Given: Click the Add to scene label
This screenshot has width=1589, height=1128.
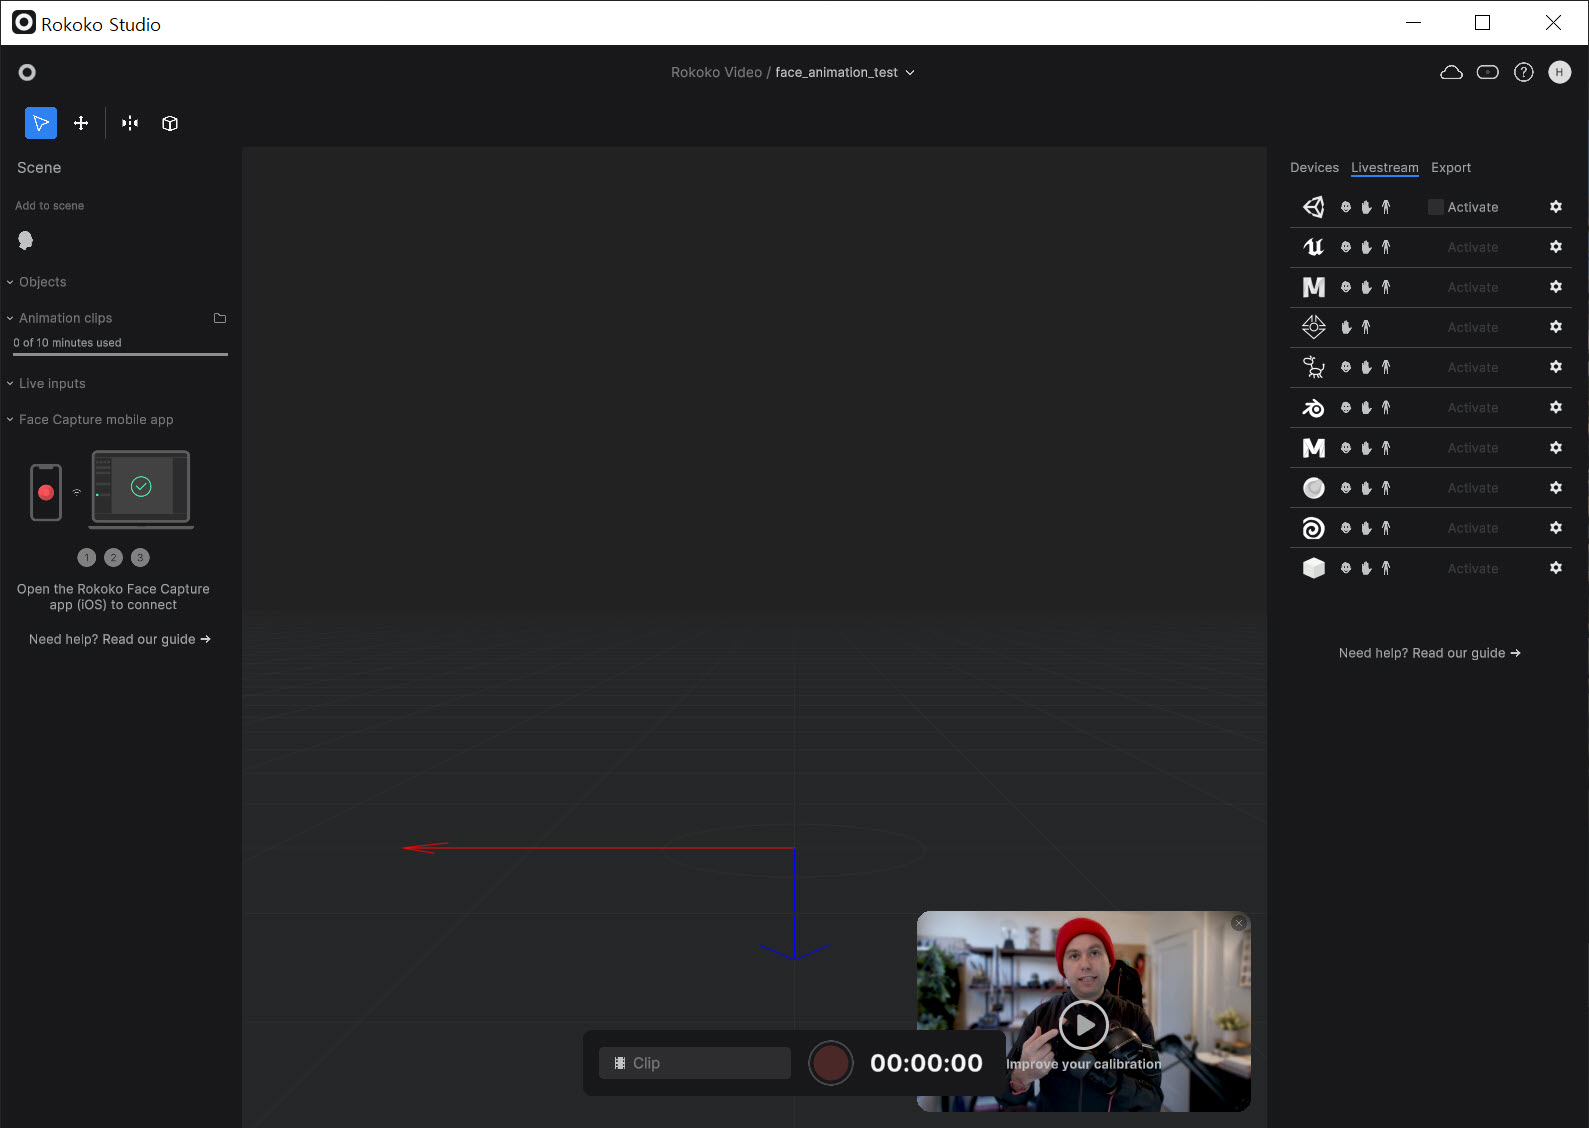Looking at the screenshot, I should [x=50, y=205].
